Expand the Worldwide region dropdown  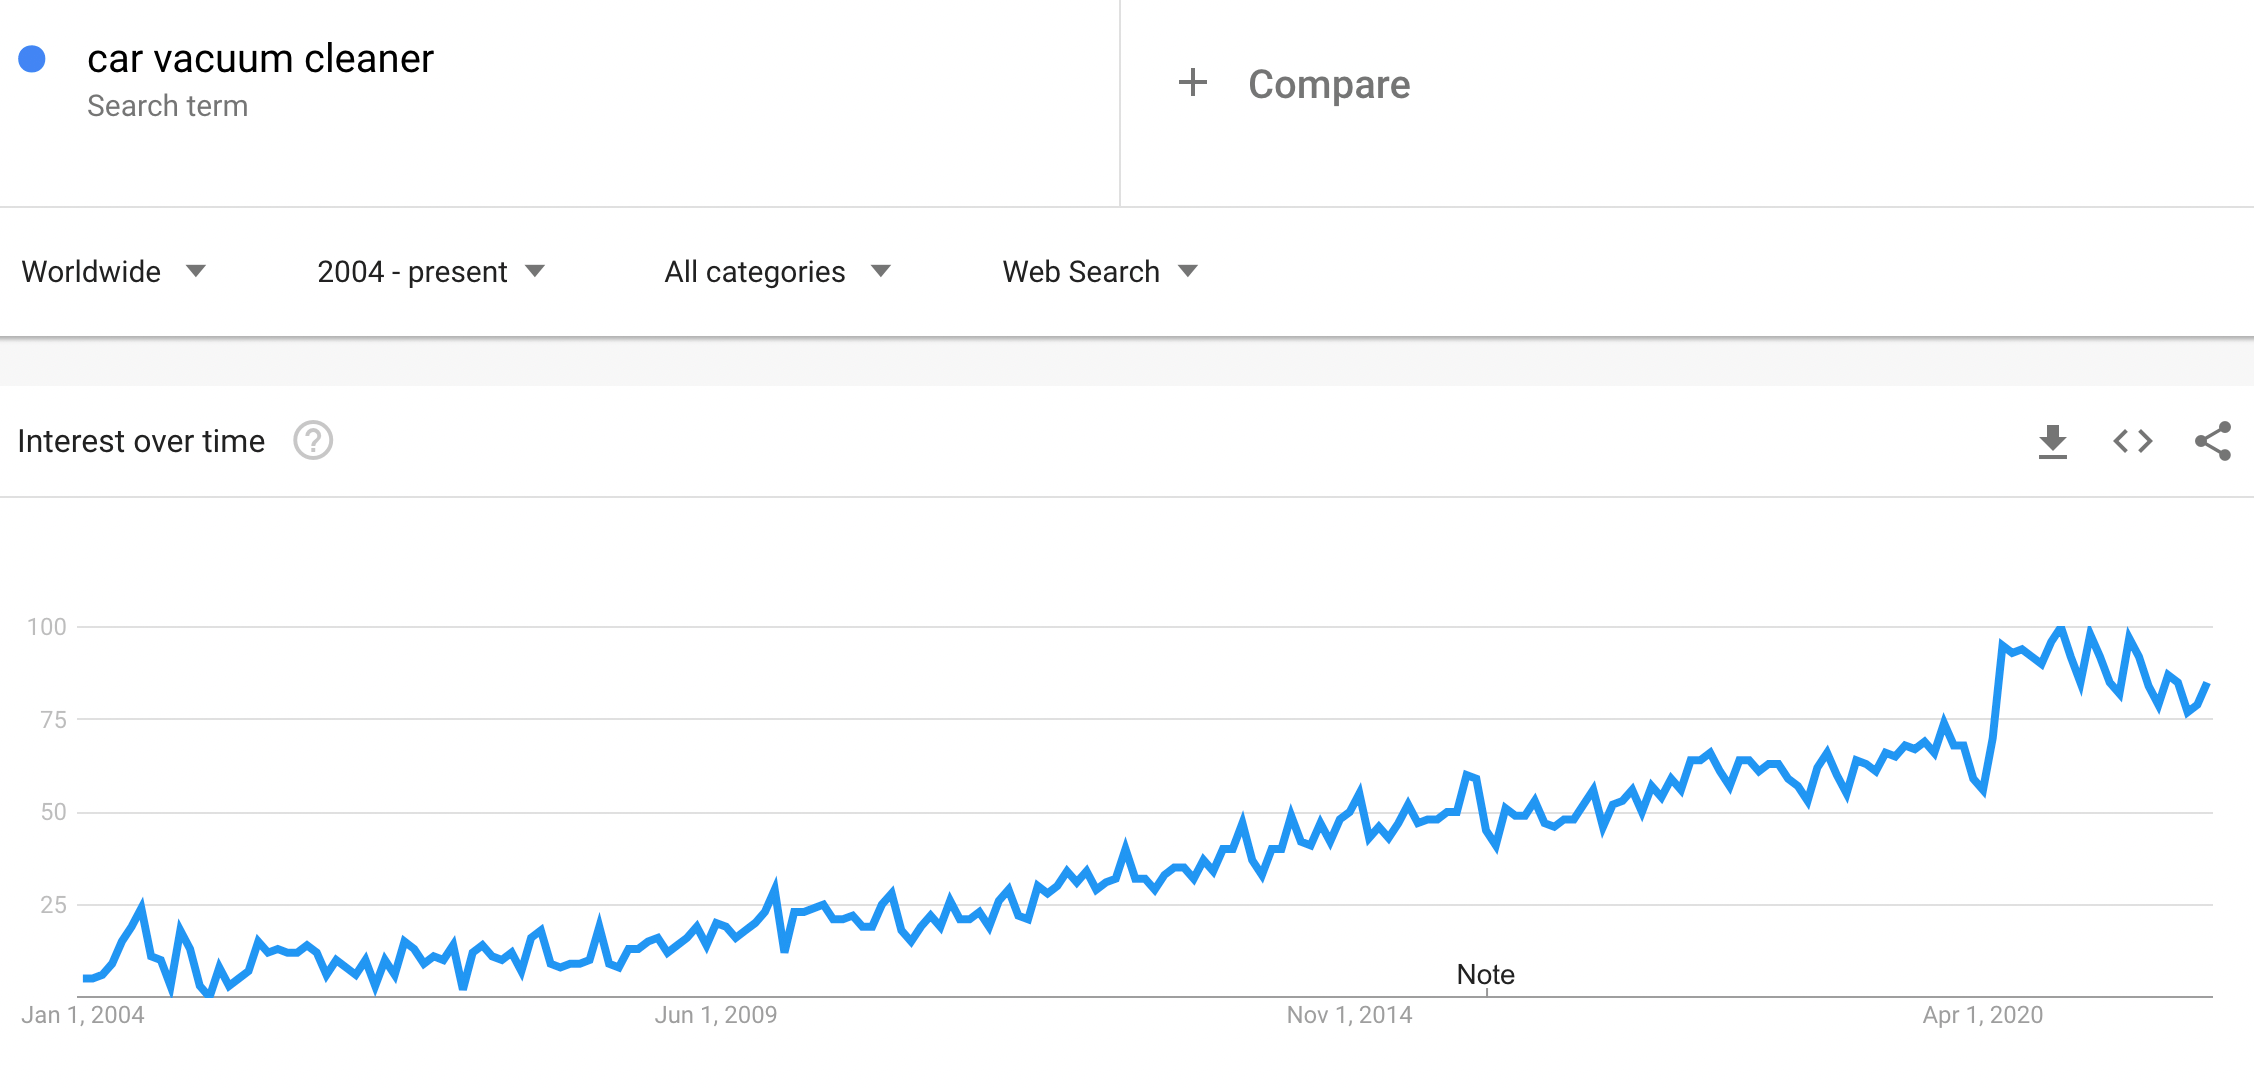tap(113, 271)
